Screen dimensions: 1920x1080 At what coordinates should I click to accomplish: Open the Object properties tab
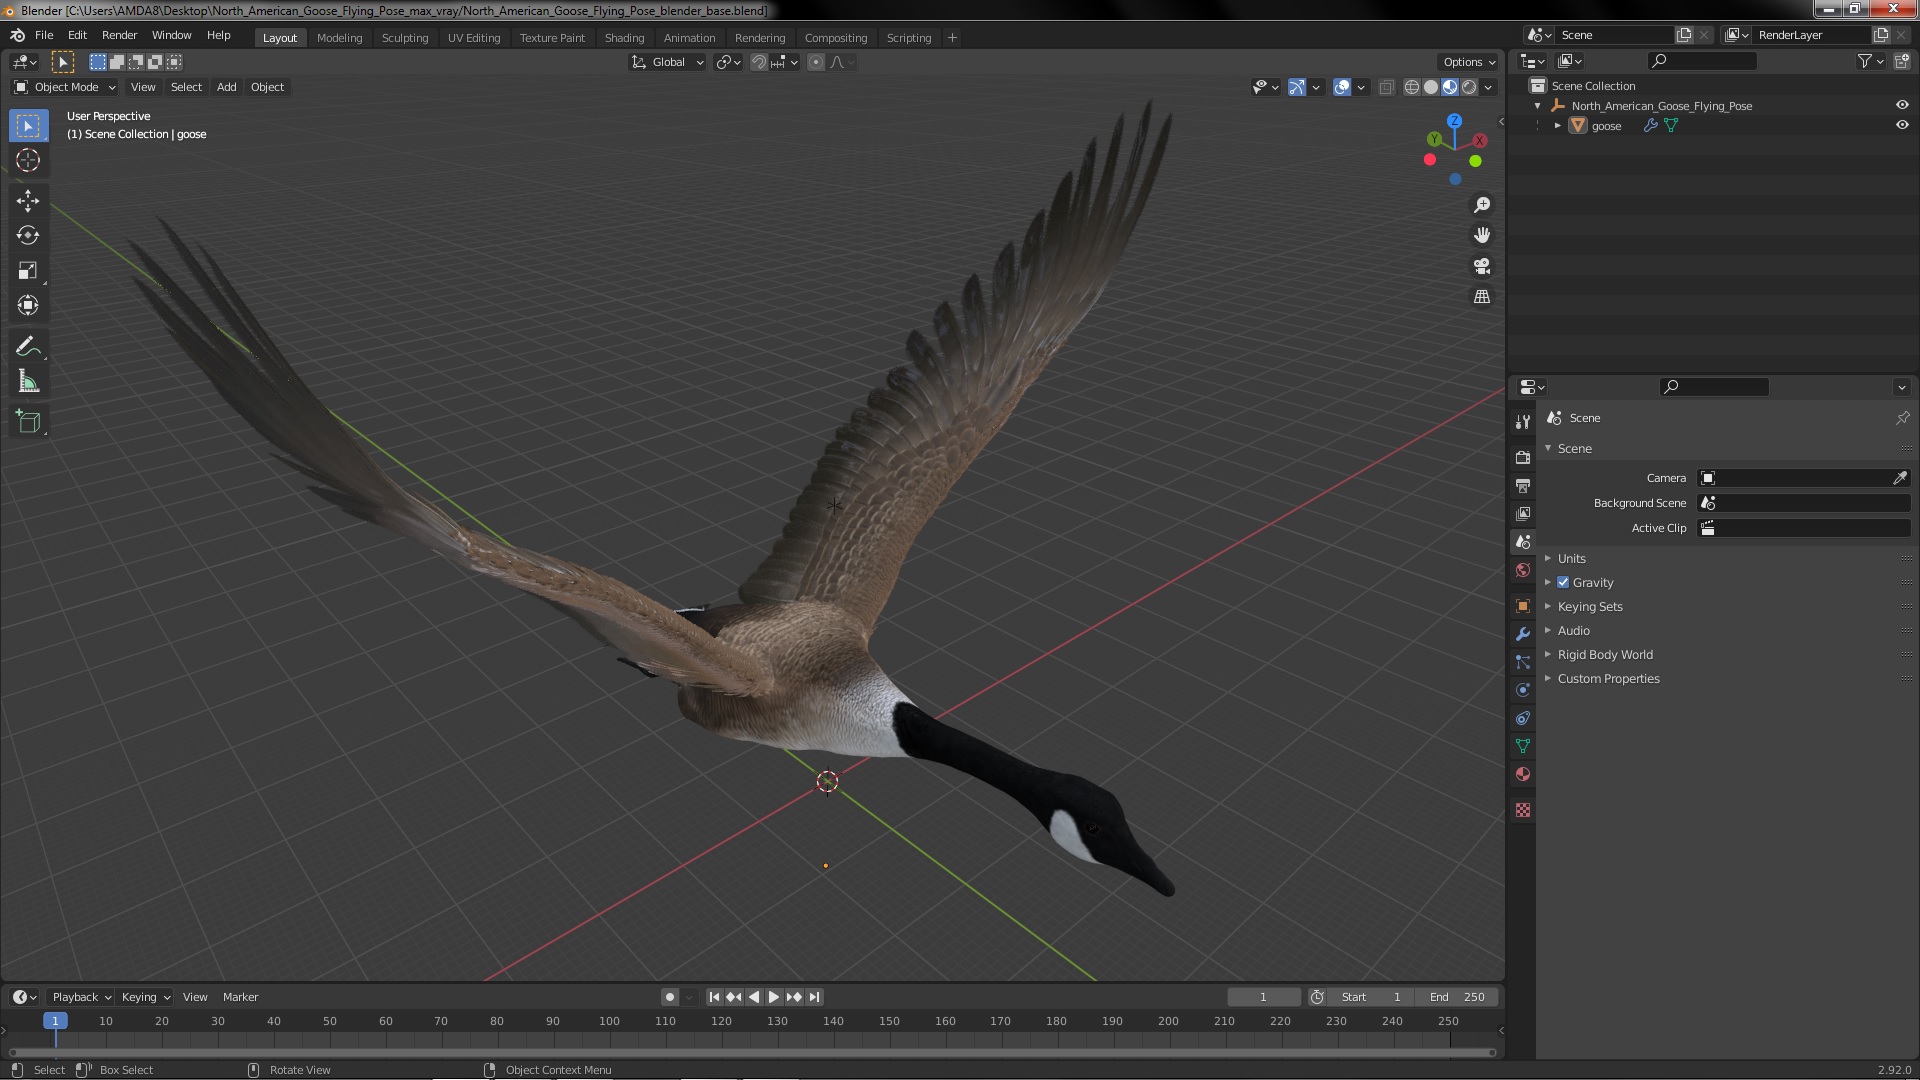pyautogui.click(x=1523, y=606)
